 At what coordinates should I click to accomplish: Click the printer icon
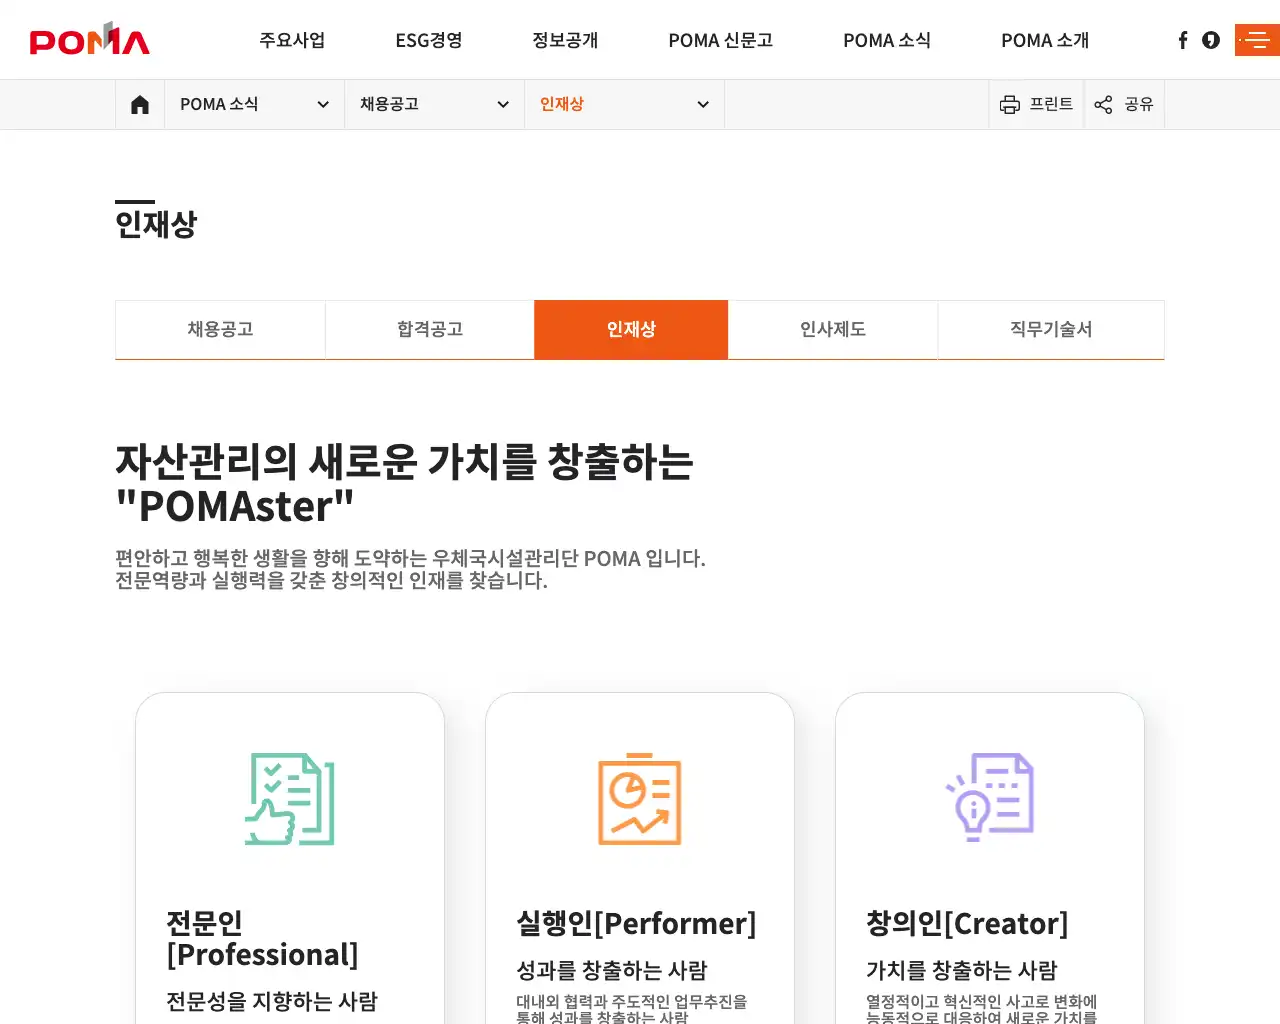click(x=1010, y=104)
